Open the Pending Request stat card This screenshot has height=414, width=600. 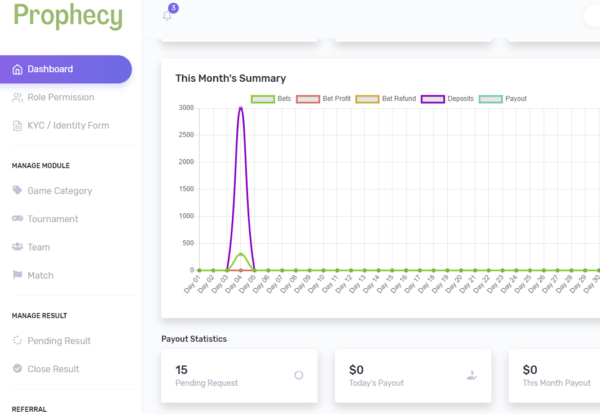(x=239, y=375)
